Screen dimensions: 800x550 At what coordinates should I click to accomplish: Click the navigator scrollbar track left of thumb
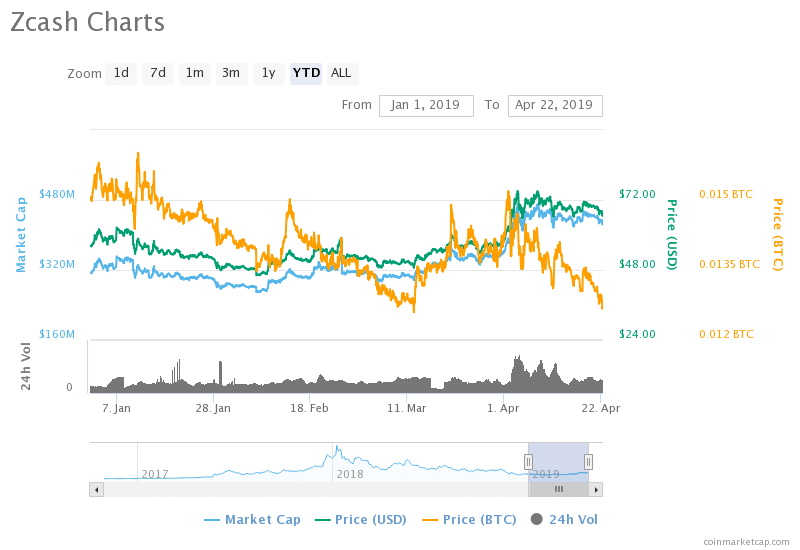coord(316,490)
